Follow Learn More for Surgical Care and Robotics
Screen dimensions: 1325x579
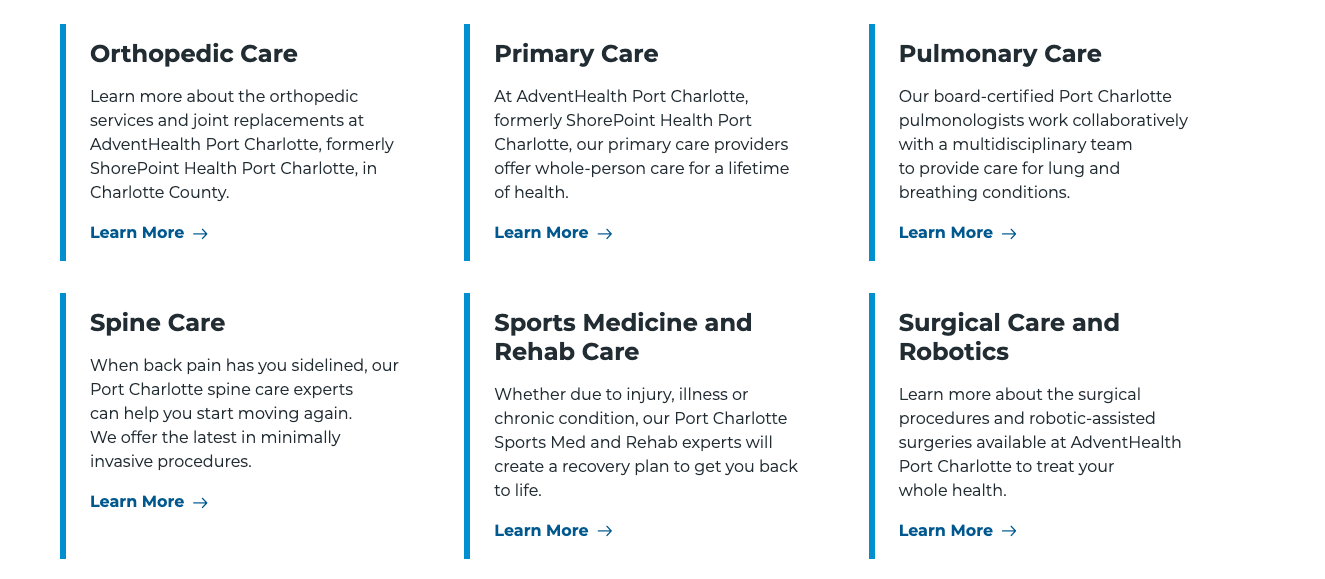pyautogui.click(x=945, y=531)
